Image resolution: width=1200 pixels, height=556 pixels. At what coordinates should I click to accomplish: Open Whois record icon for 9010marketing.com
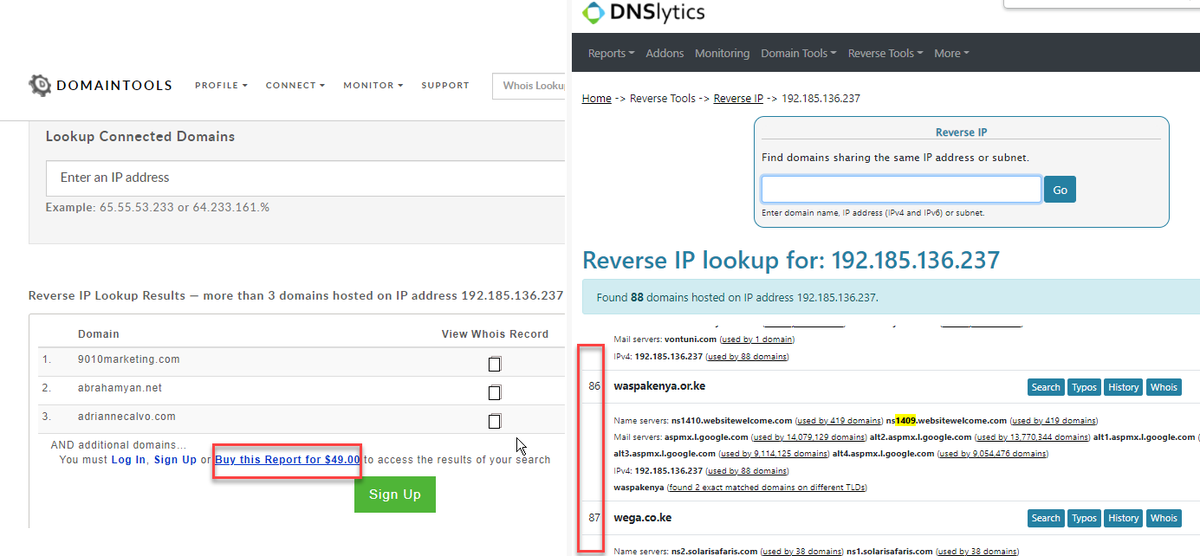494,364
